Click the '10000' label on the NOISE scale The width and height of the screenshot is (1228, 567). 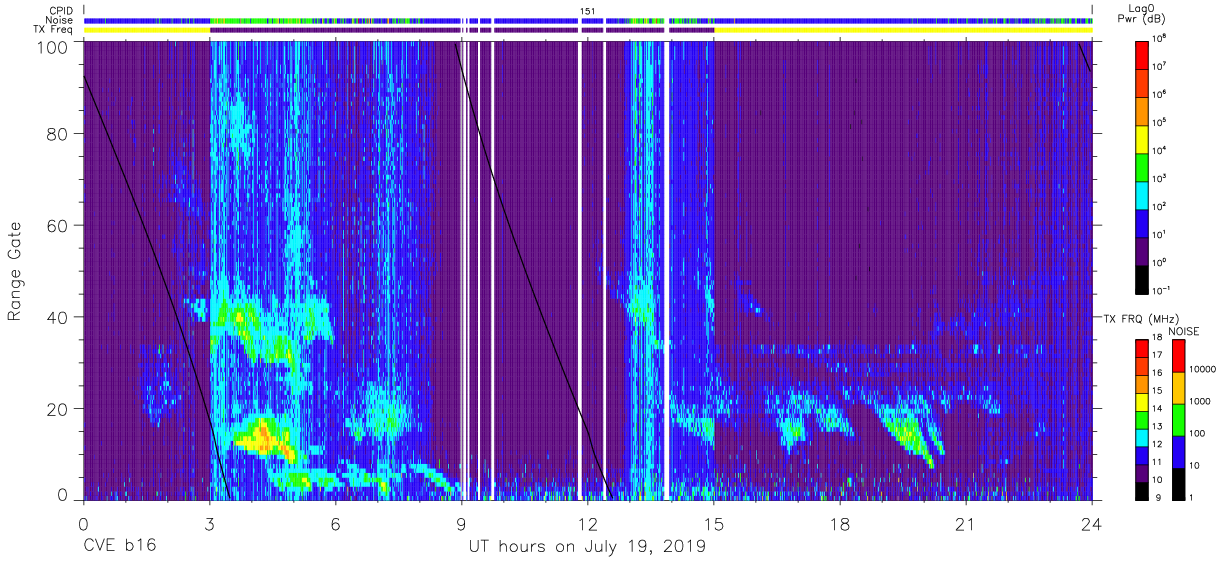point(1202,370)
